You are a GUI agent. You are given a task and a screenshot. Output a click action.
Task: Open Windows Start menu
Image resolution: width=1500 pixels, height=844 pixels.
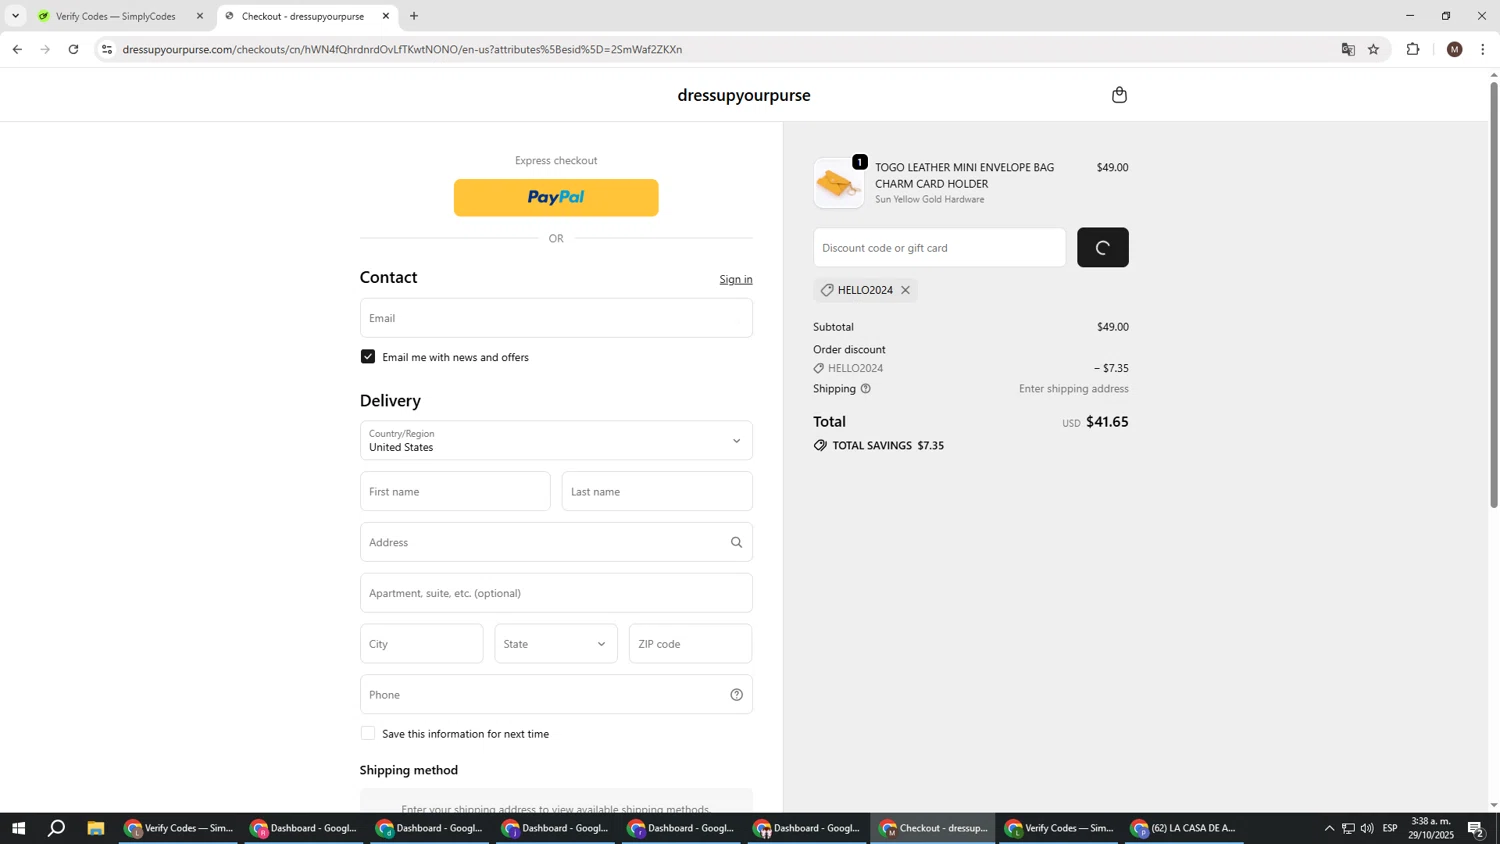17,828
